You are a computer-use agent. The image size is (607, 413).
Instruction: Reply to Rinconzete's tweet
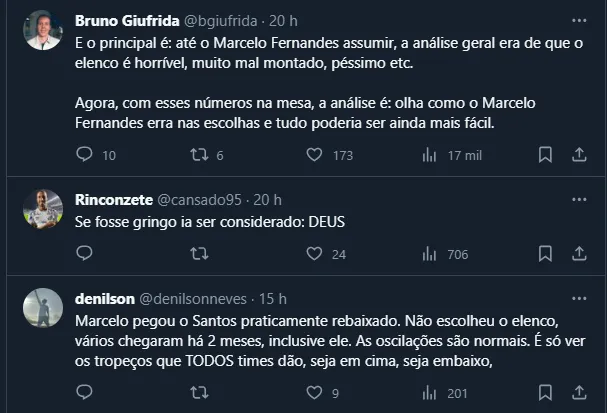85,254
